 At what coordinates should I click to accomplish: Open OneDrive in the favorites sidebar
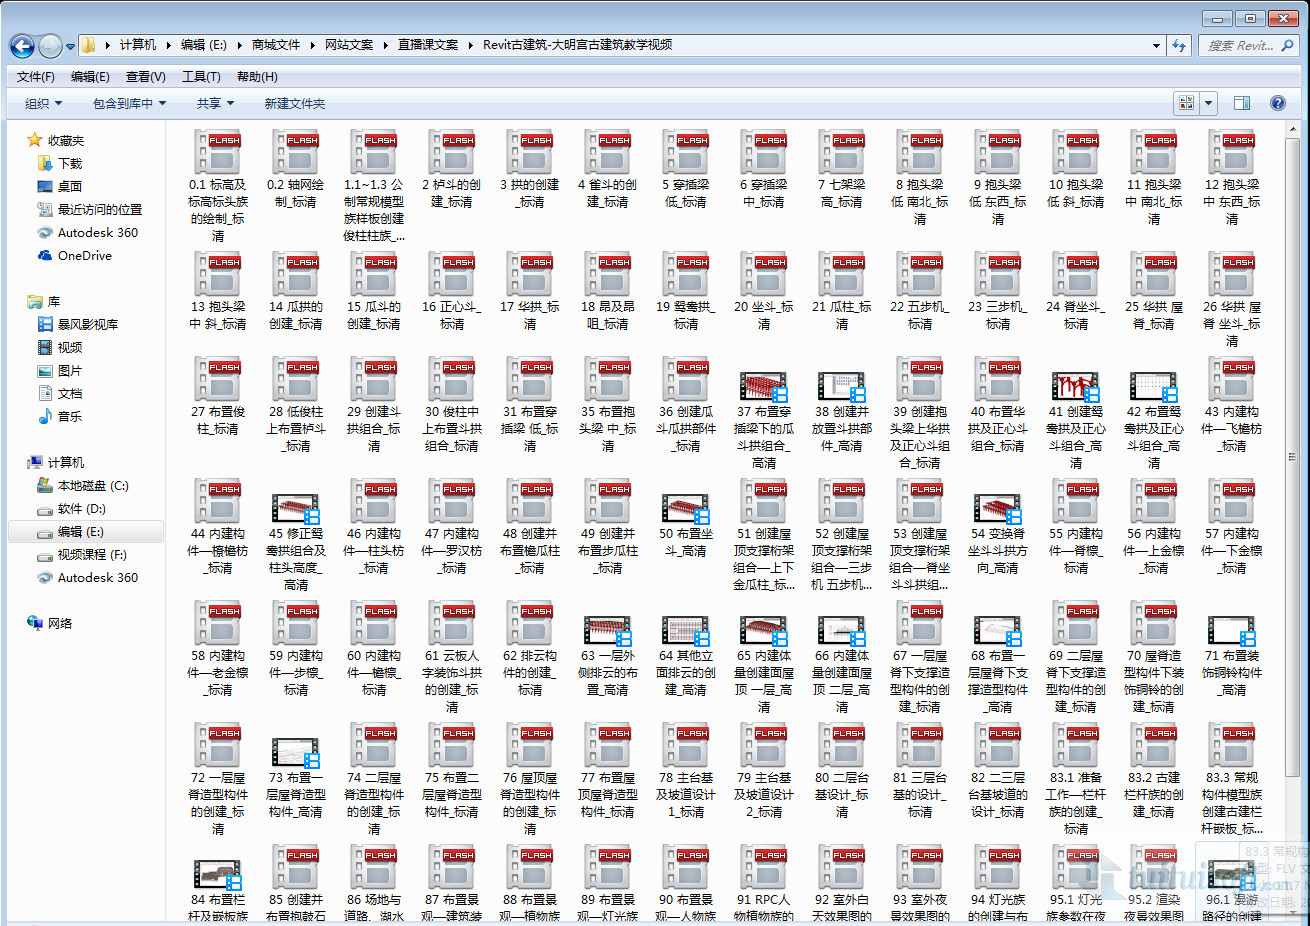[x=84, y=256]
